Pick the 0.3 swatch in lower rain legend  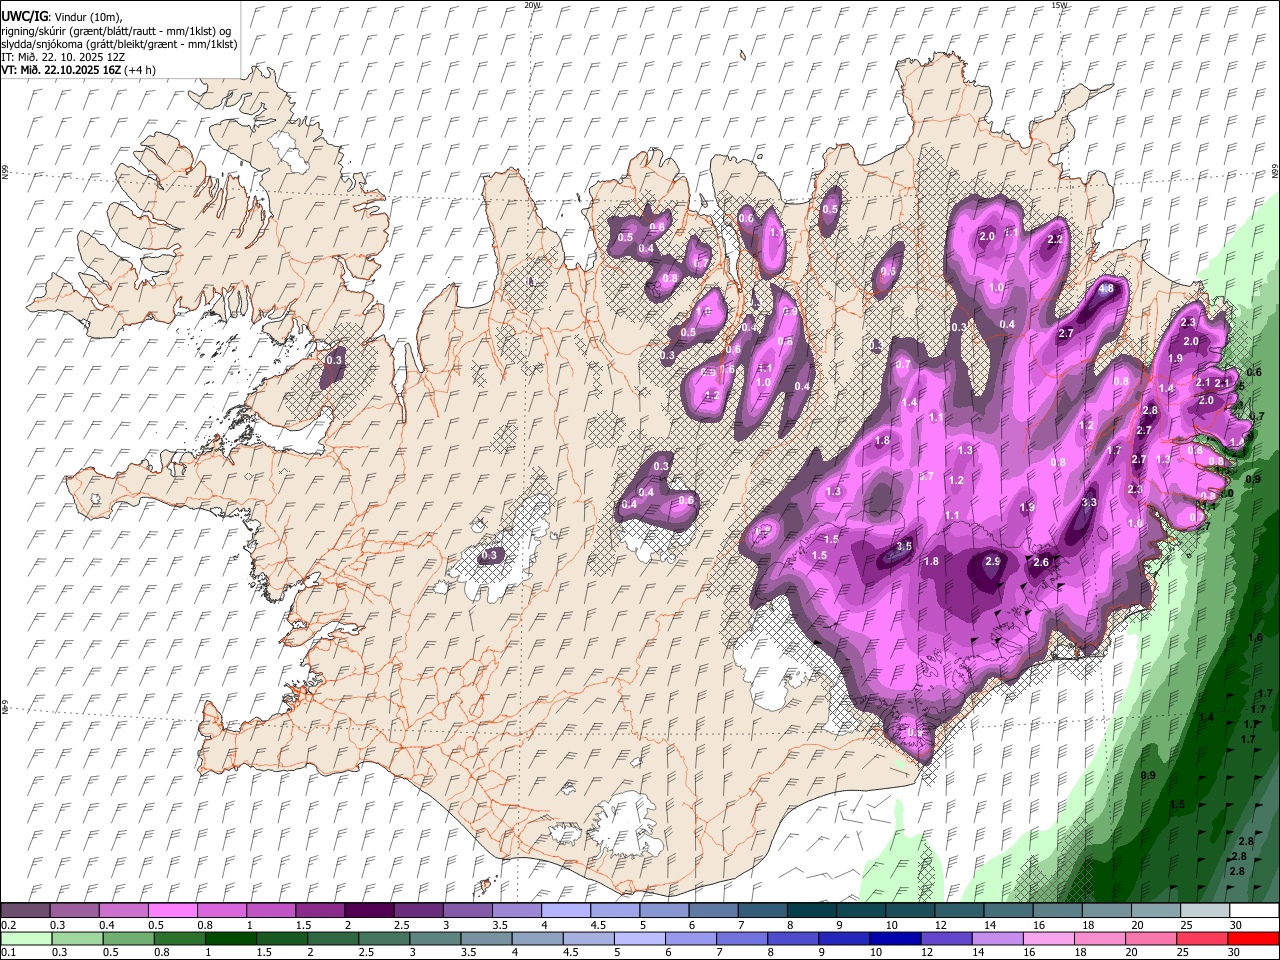tap(77, 939)
